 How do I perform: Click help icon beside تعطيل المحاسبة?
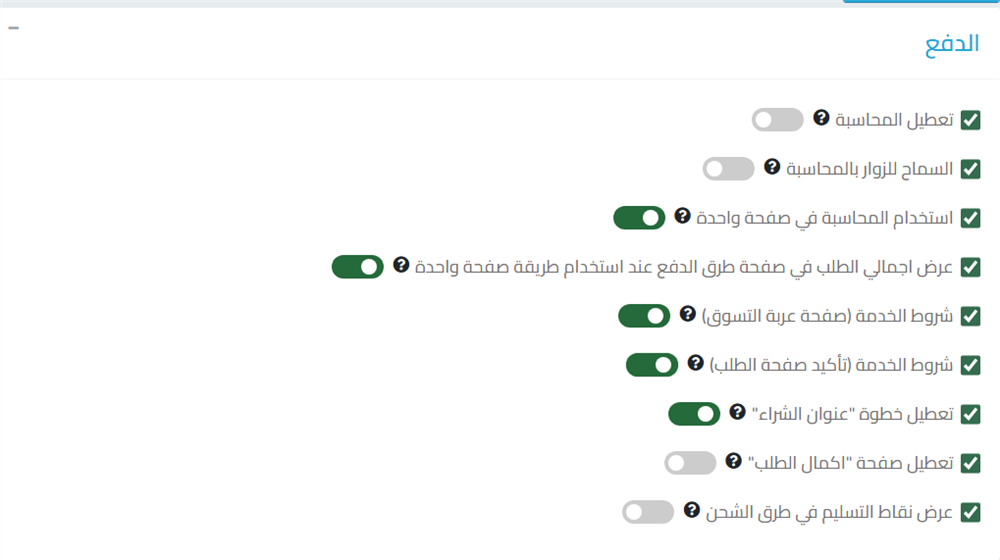(x=821, y=118)
